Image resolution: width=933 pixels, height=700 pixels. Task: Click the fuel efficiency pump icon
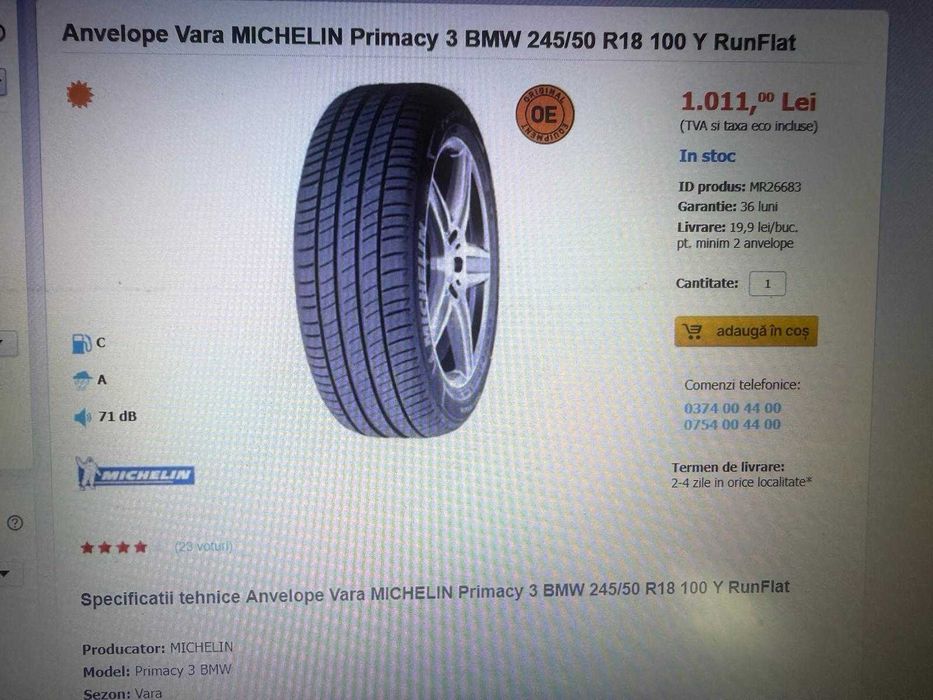click(x=81, y=343)
